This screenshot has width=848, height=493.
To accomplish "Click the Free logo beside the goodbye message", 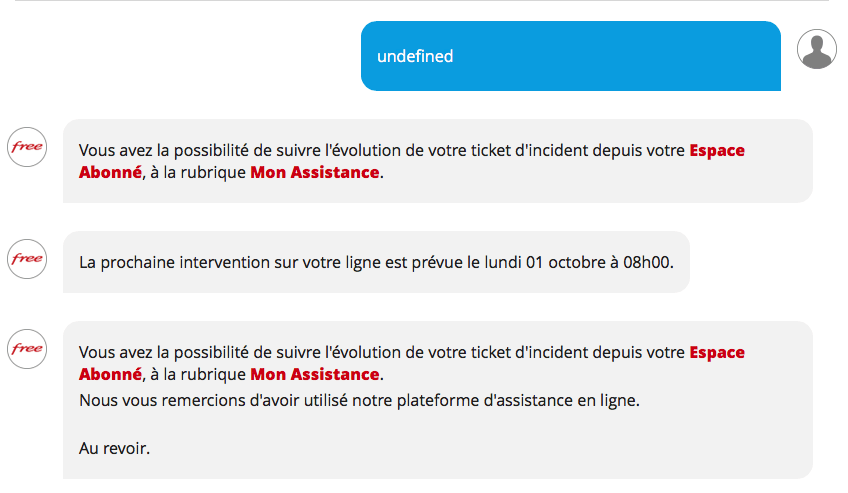I will click(27, 349).
